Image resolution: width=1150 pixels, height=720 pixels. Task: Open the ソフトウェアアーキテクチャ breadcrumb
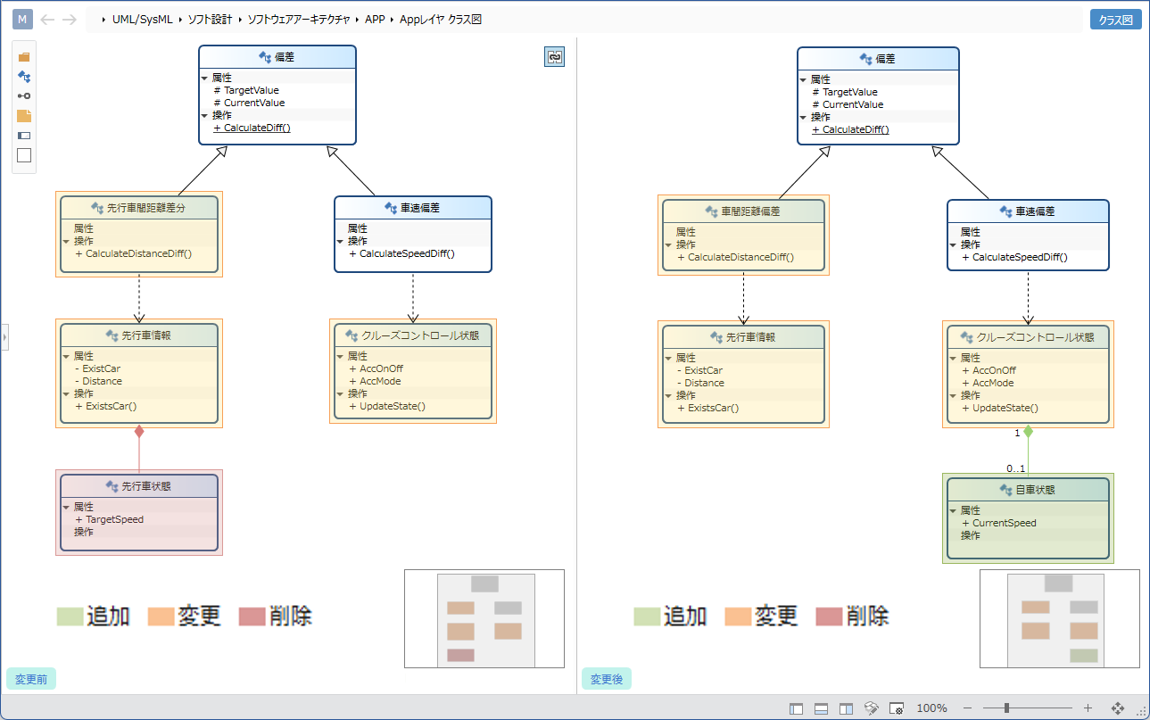point(299,20)
